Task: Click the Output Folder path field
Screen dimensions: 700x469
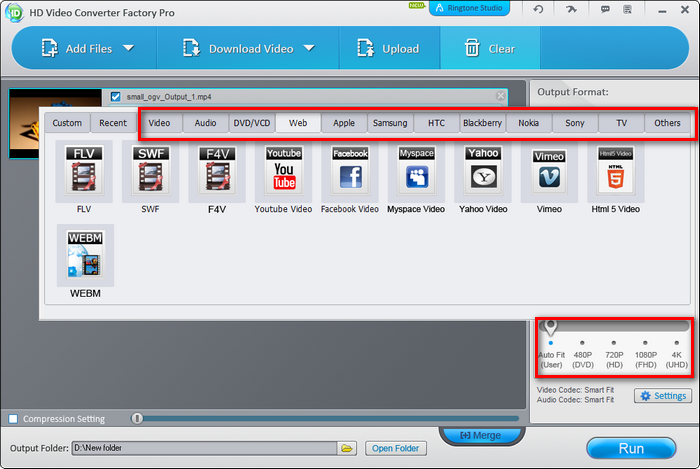Action: (x=204, y=448)
